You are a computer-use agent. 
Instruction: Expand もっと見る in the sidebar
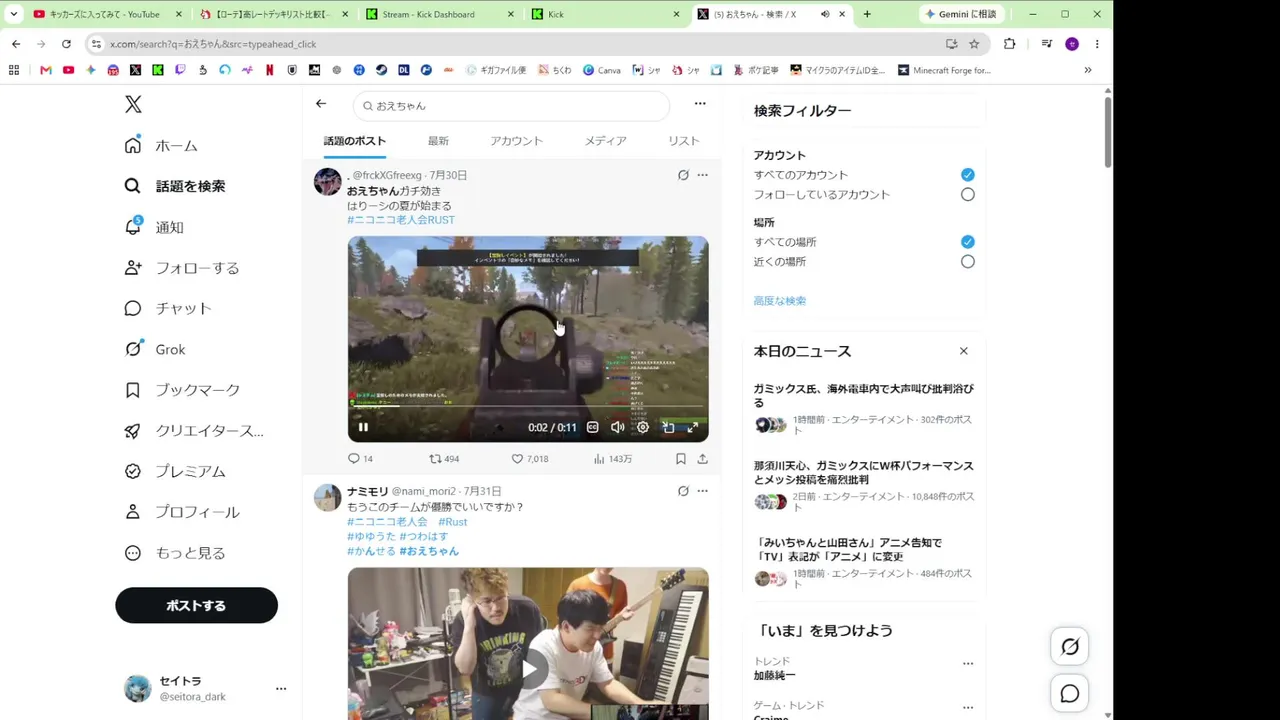coord(175,553)
